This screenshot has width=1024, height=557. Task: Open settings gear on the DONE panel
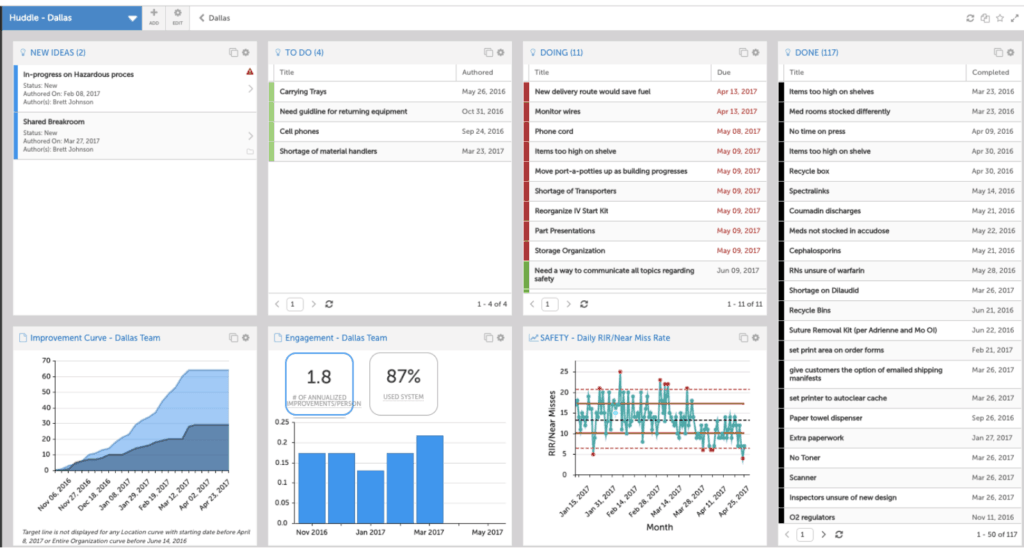click(1010, 52)
